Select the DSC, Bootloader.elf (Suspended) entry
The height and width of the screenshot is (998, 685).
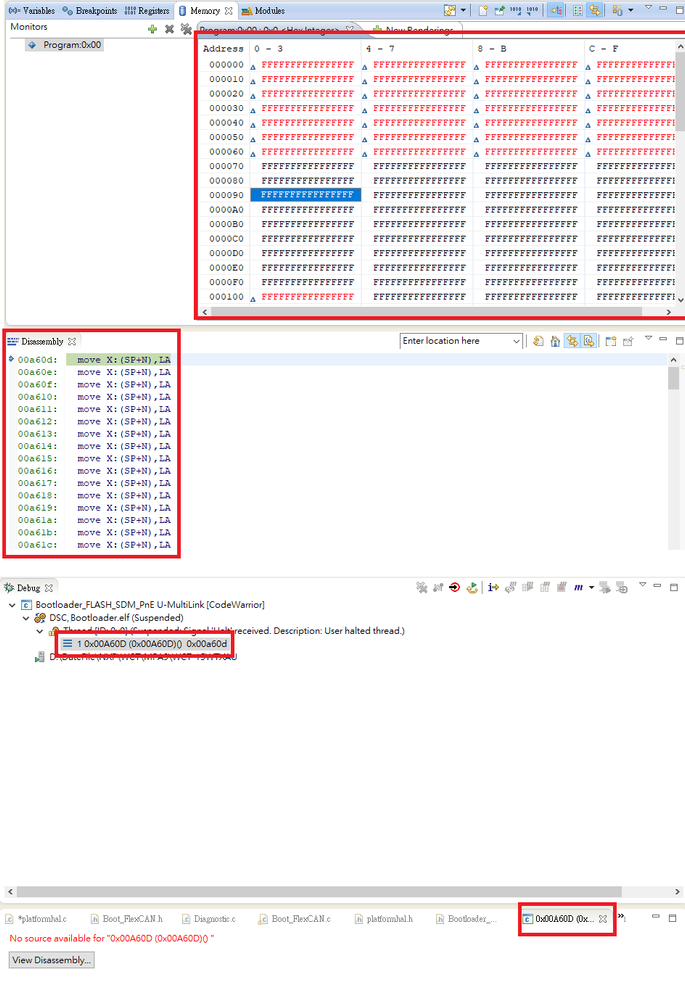(110, 618)
